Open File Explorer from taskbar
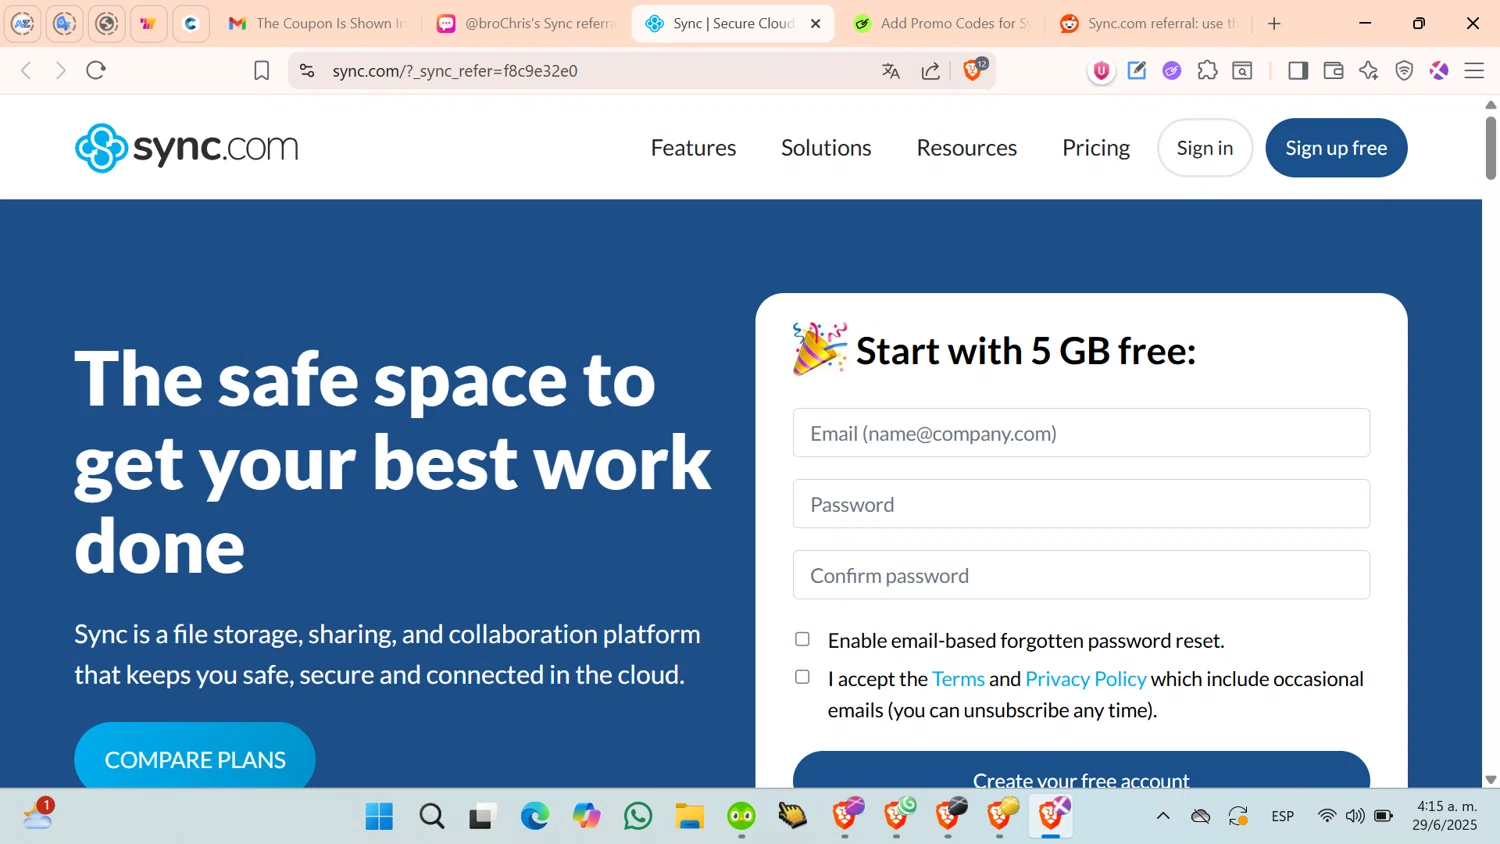The image size is (1500, 844). click(x=690, y=816)
